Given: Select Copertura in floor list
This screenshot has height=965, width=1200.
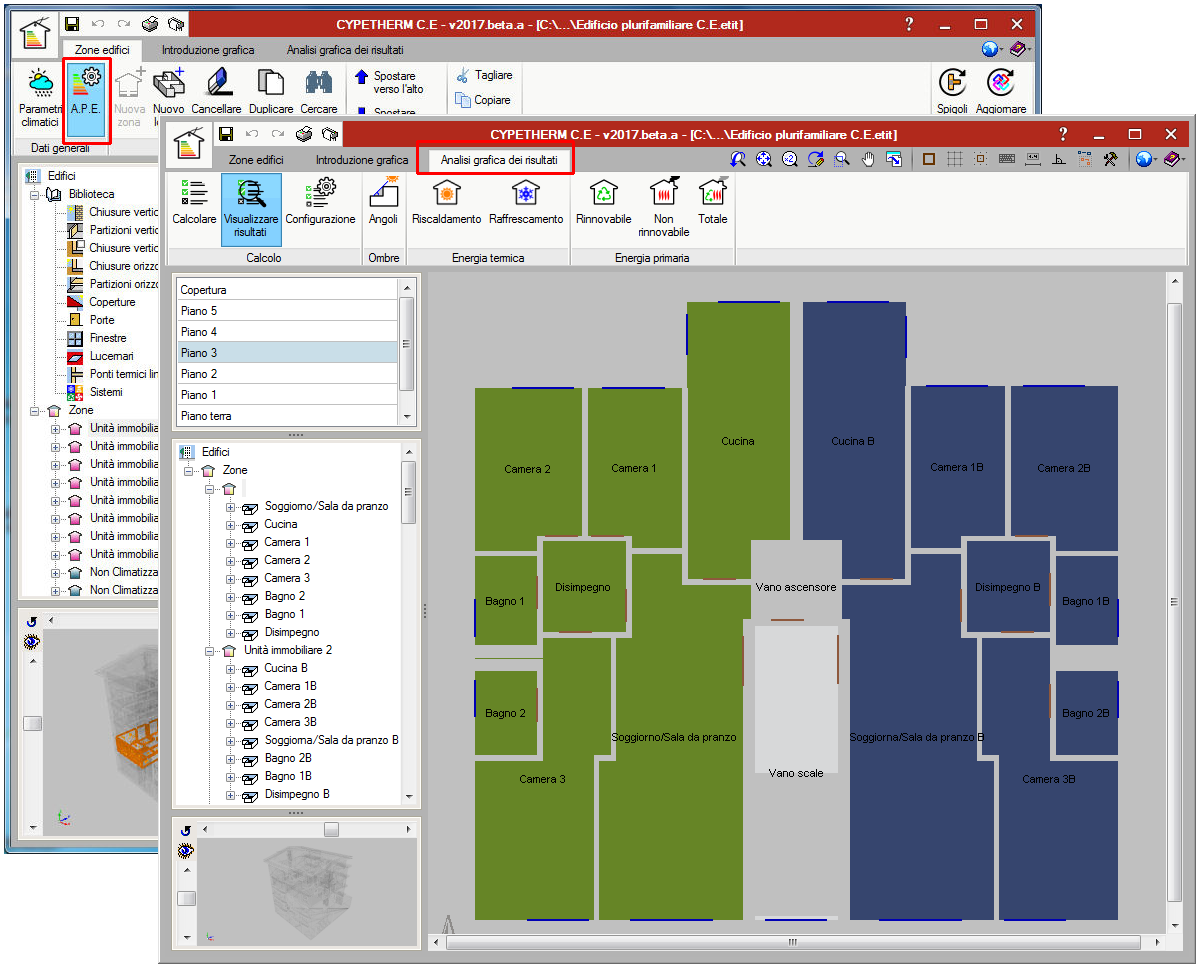Looking at the screenshot, I should pos(287,290).
